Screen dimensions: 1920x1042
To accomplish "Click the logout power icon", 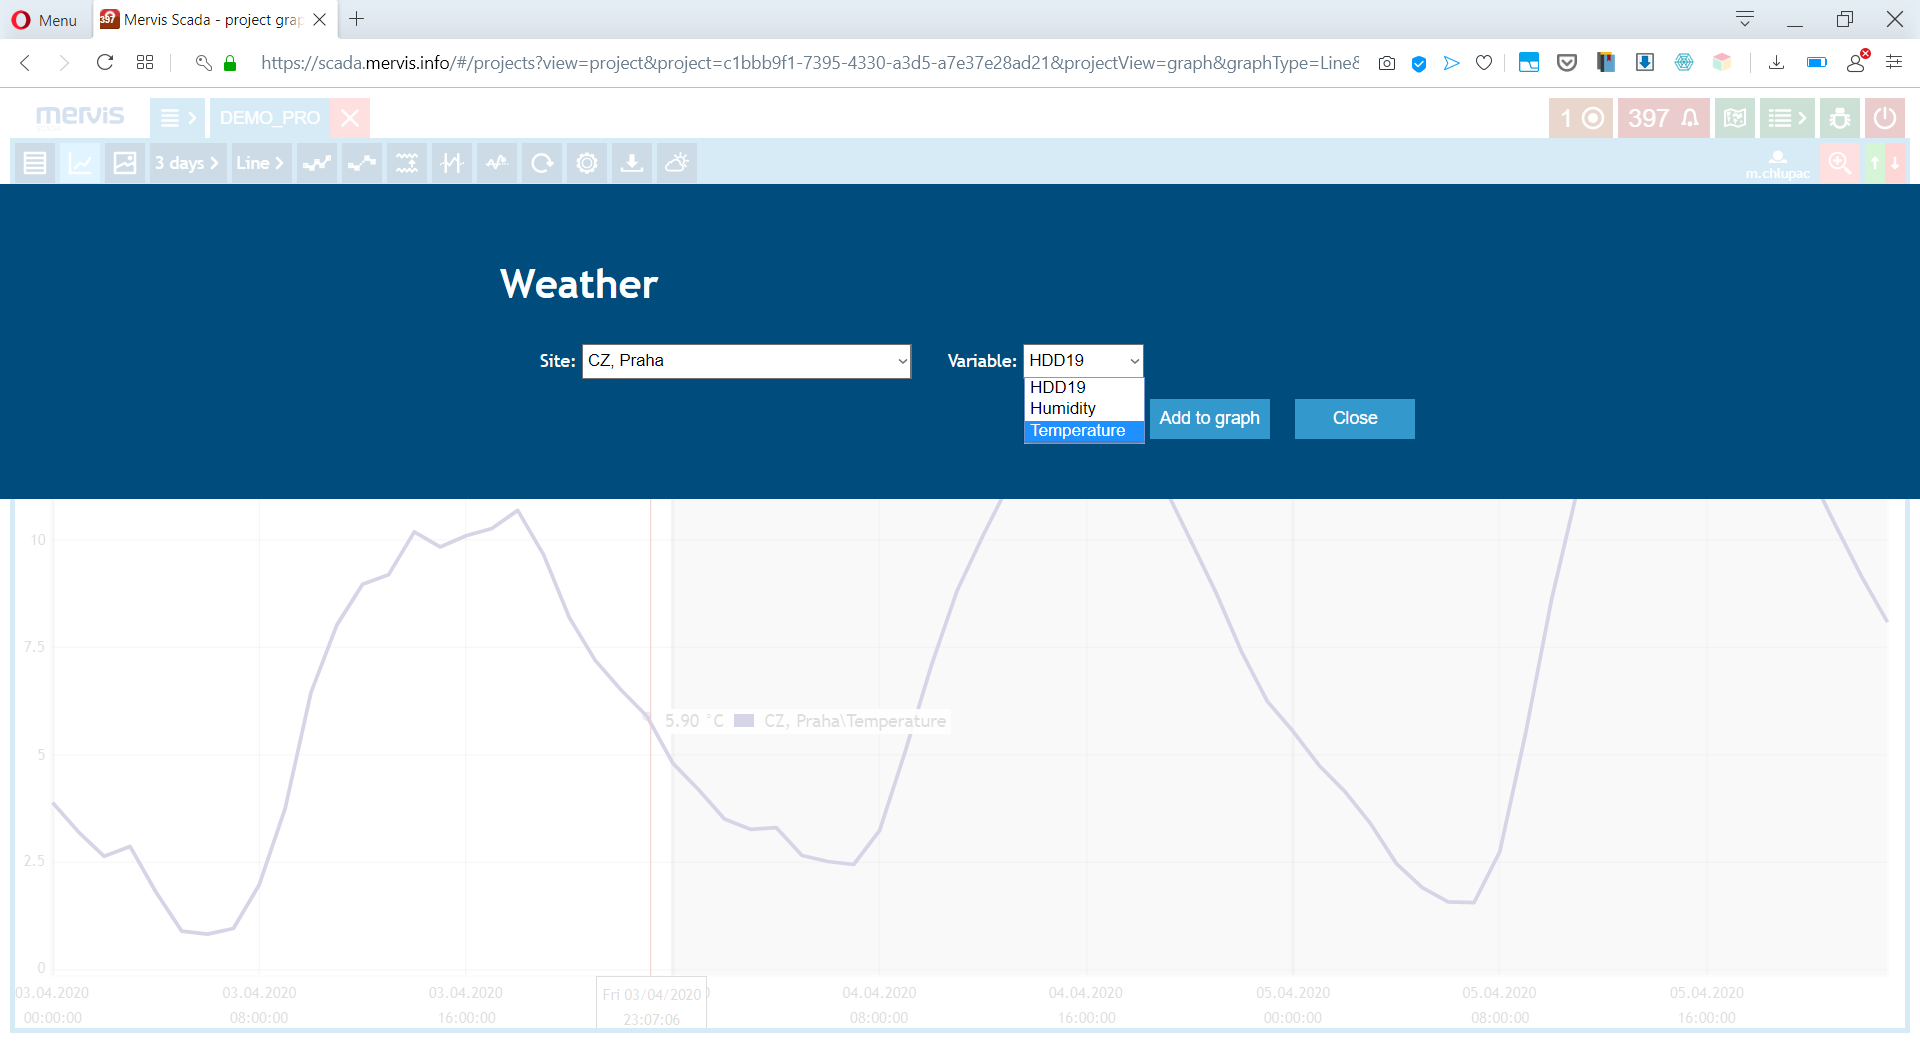I will 1886,117.
